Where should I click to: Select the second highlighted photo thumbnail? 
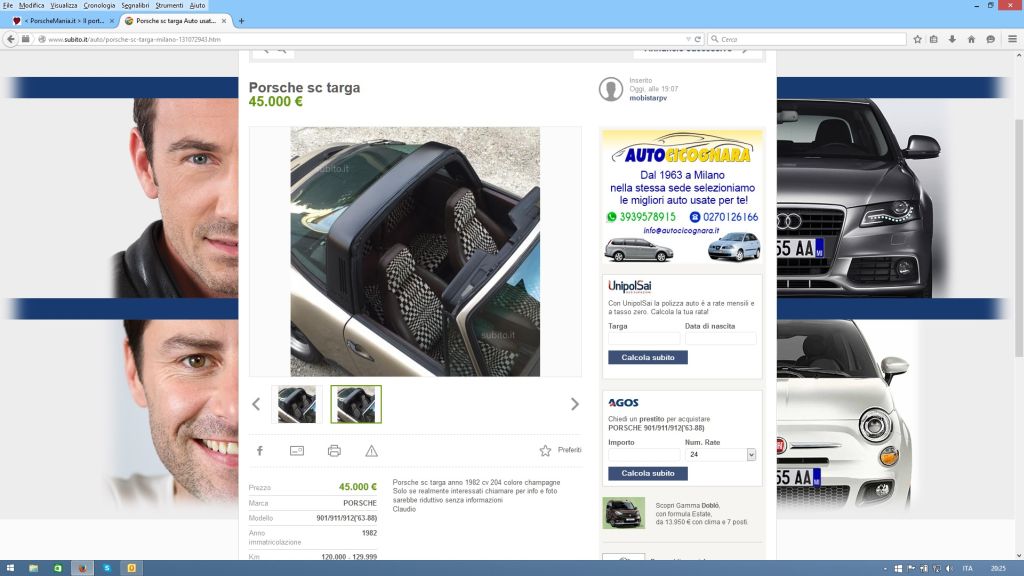(x=356, y=404)
